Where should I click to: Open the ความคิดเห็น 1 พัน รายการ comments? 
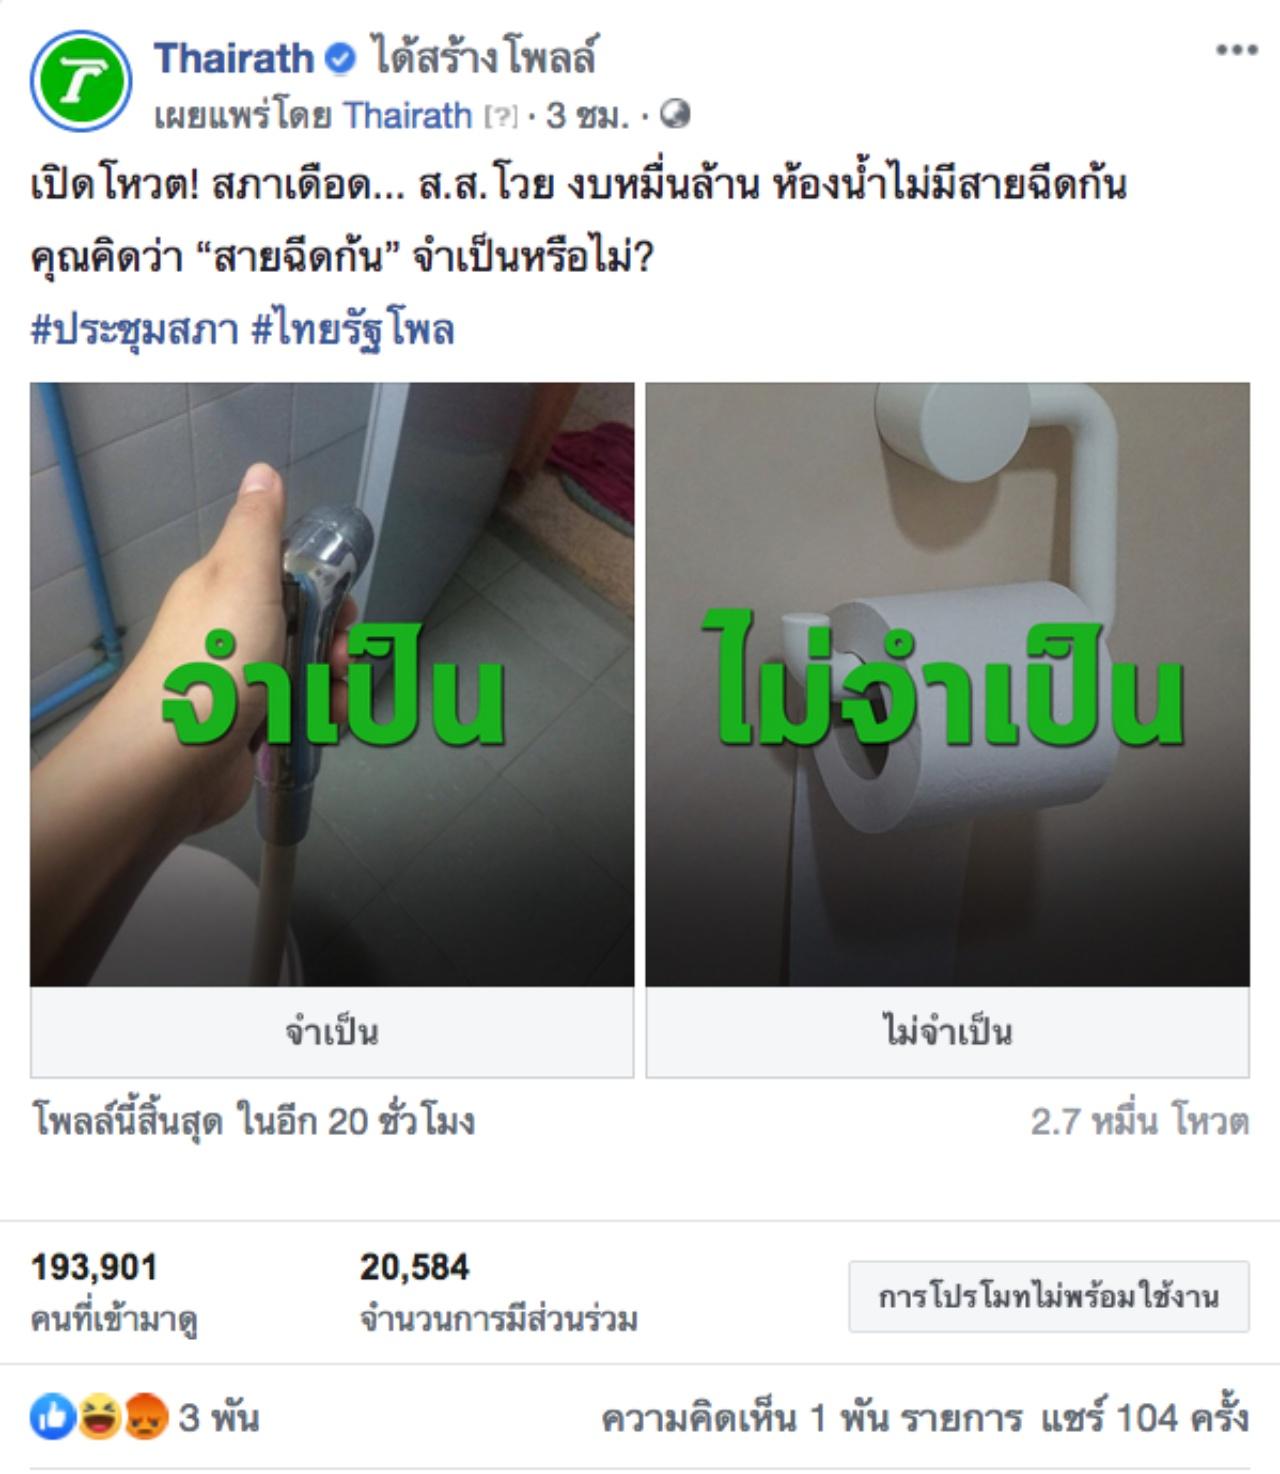[812, 1417]
